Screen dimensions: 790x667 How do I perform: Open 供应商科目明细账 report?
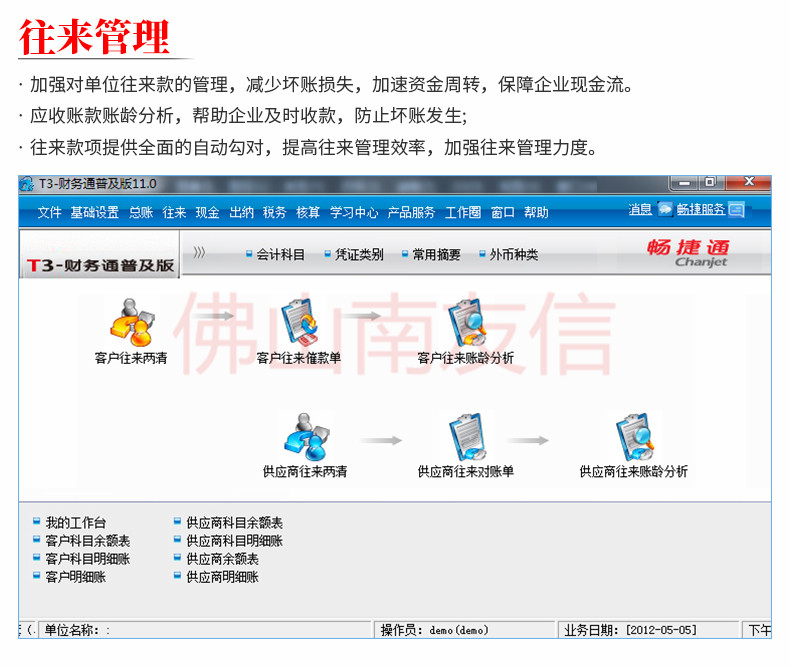229,541
